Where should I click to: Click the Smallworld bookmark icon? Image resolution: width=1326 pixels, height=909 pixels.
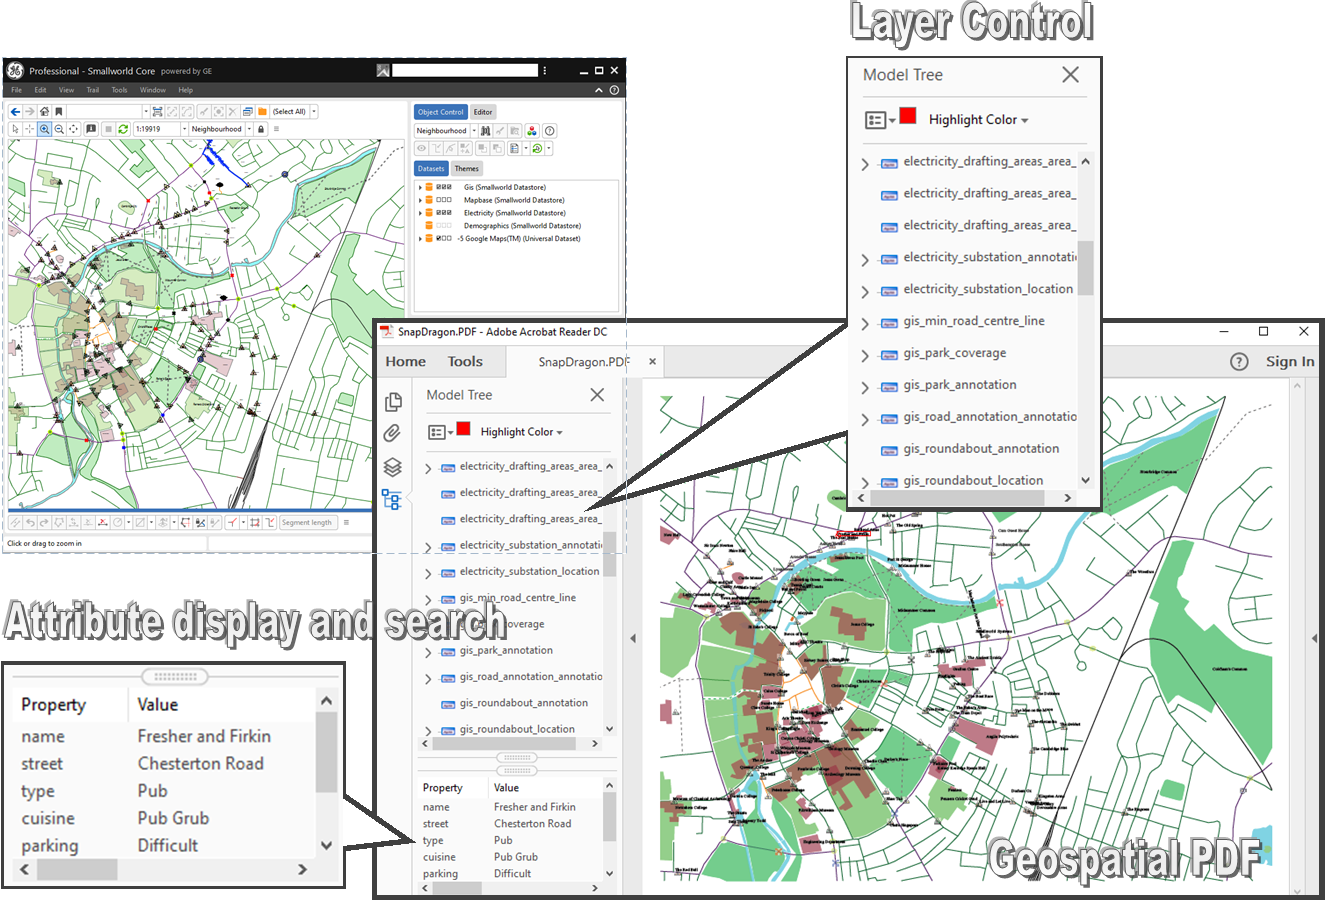click(59, 112)
